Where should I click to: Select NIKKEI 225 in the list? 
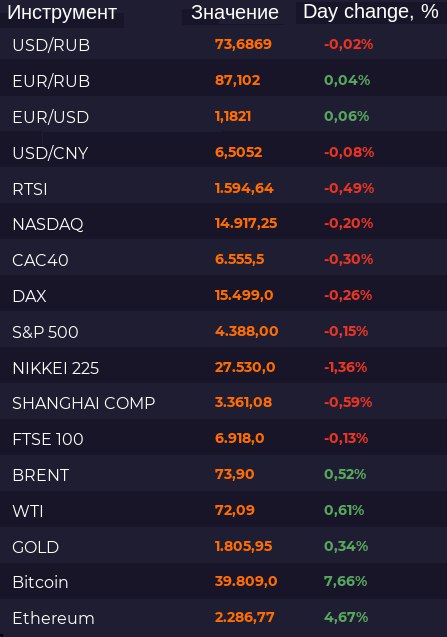tap(56, 368)
